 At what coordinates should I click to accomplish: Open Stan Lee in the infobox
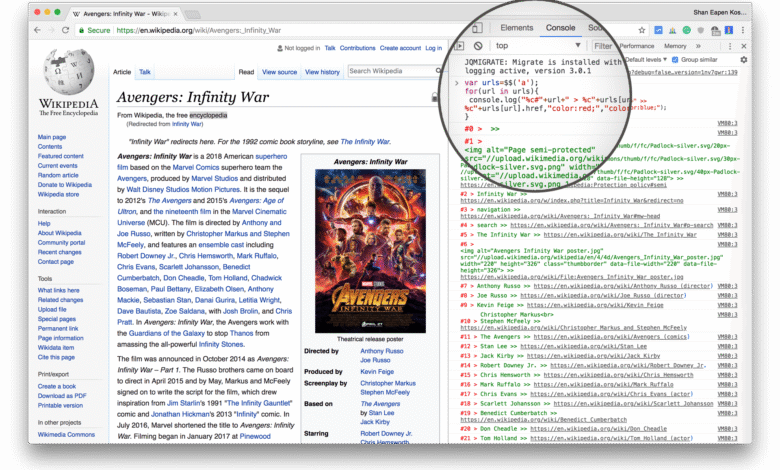[x=382, y=413]
